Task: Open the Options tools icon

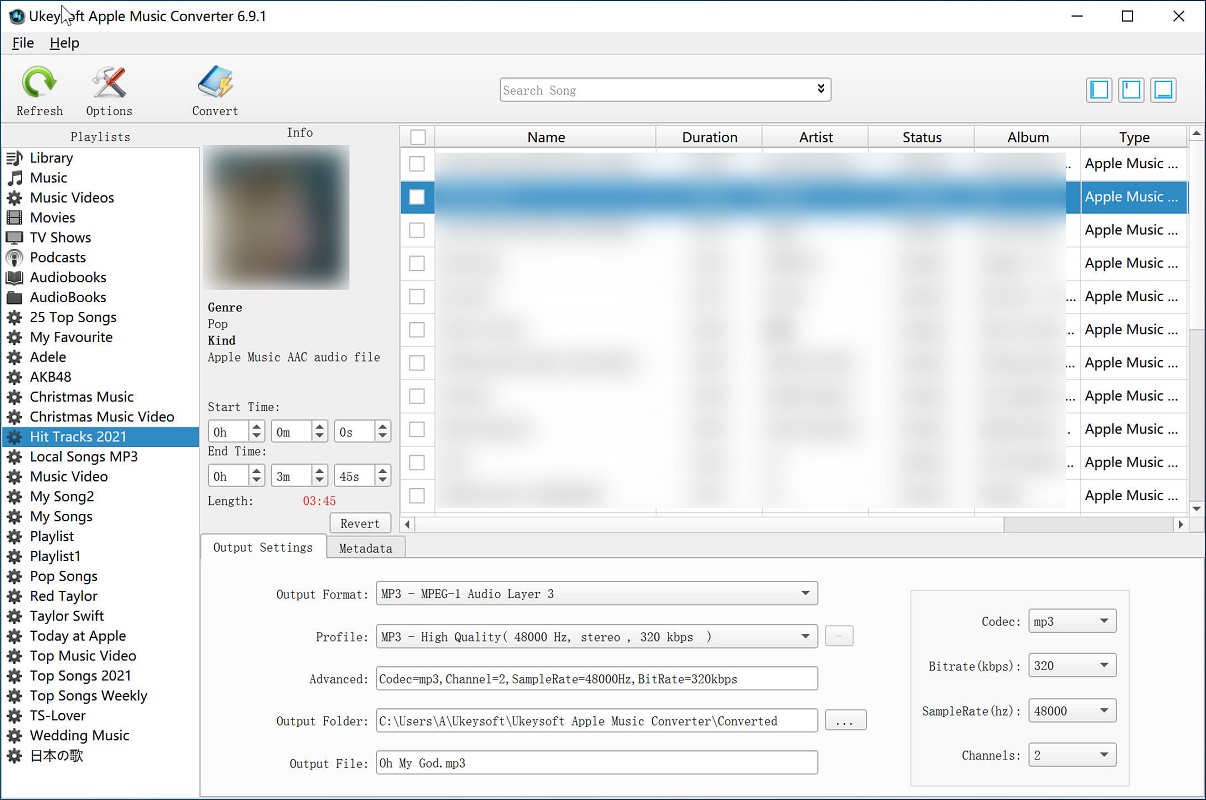Action: (109, 83)
